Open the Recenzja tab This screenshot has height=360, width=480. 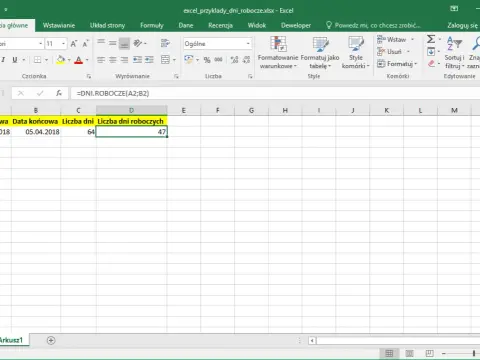[x=220, y=25]
